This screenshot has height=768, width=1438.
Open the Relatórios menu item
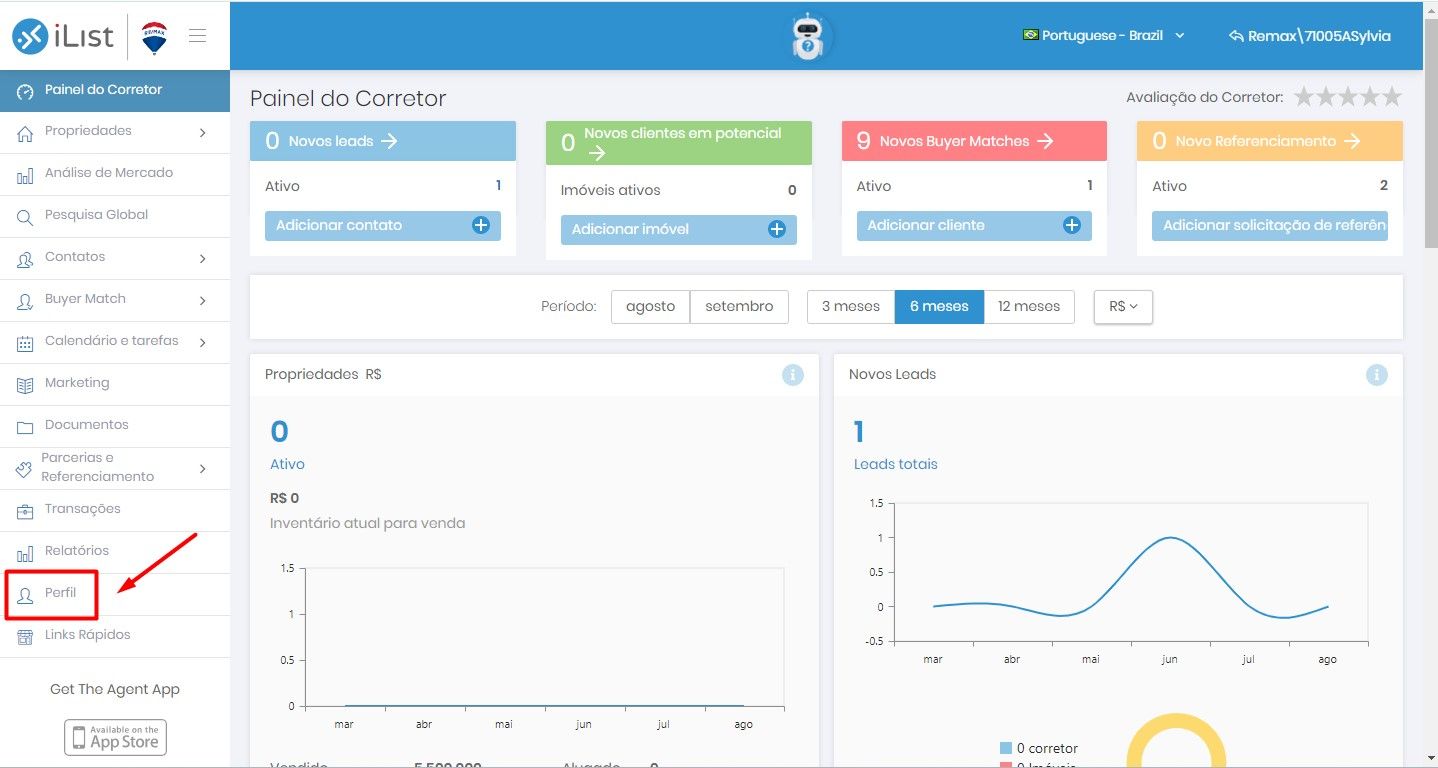coord(115,552)
